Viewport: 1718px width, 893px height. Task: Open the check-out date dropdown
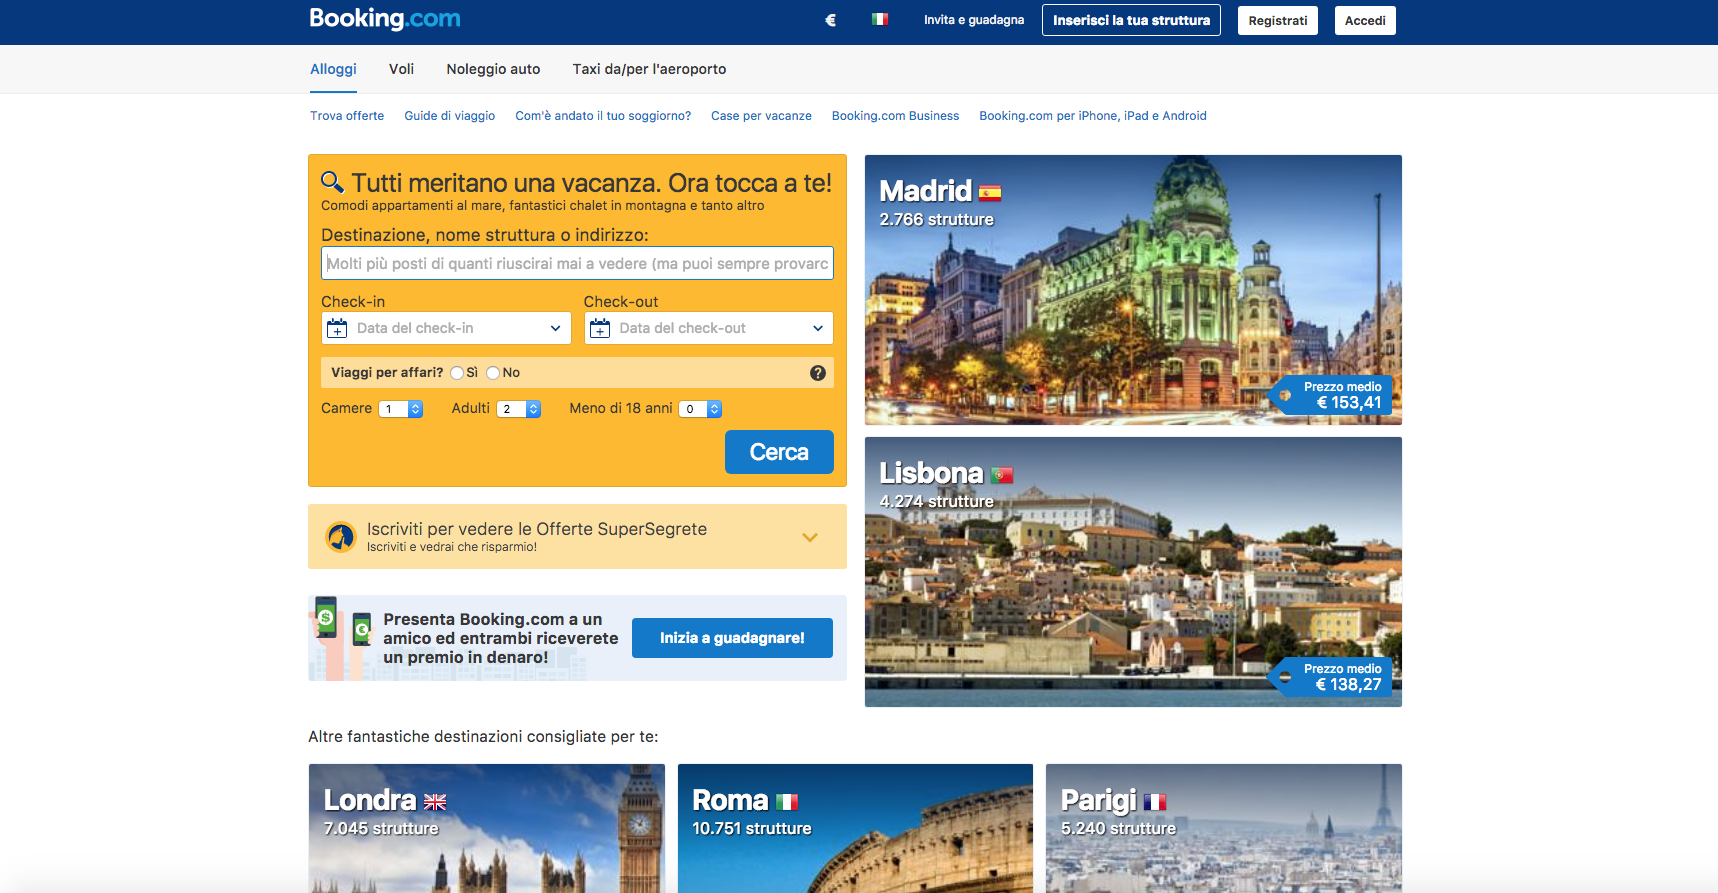(709, 328)
